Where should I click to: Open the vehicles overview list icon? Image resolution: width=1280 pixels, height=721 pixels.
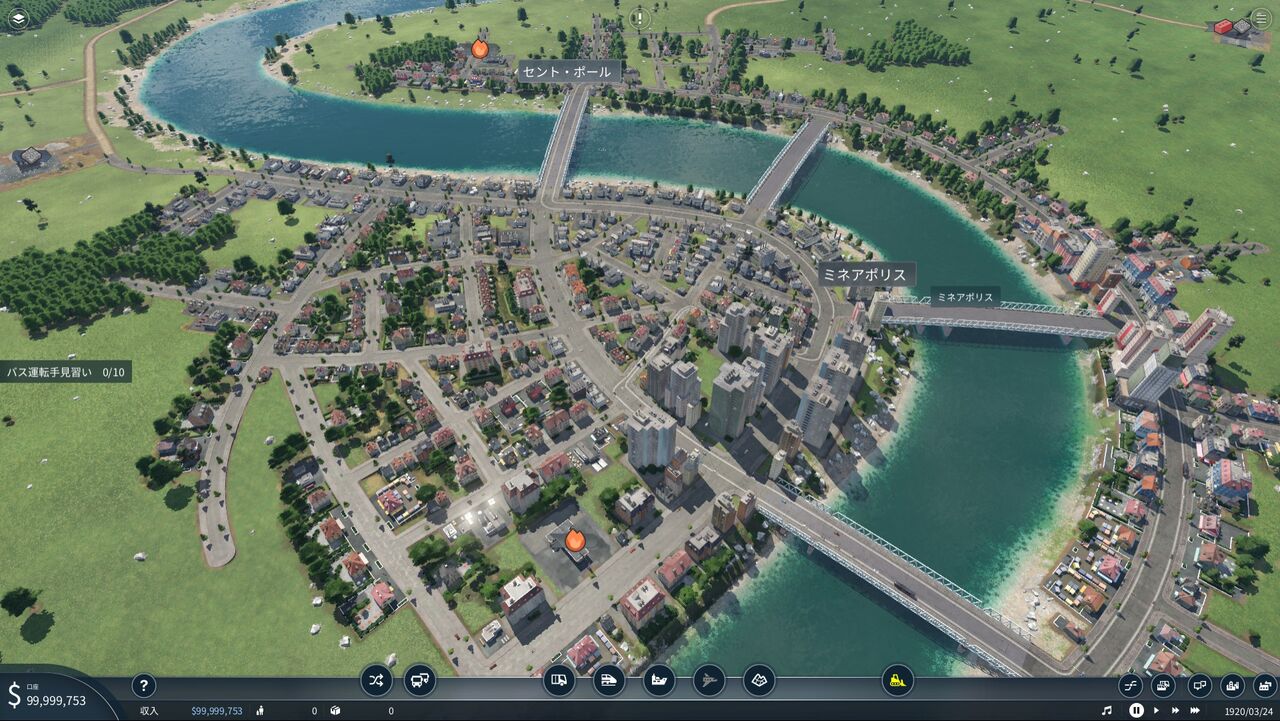(1164, 685)
